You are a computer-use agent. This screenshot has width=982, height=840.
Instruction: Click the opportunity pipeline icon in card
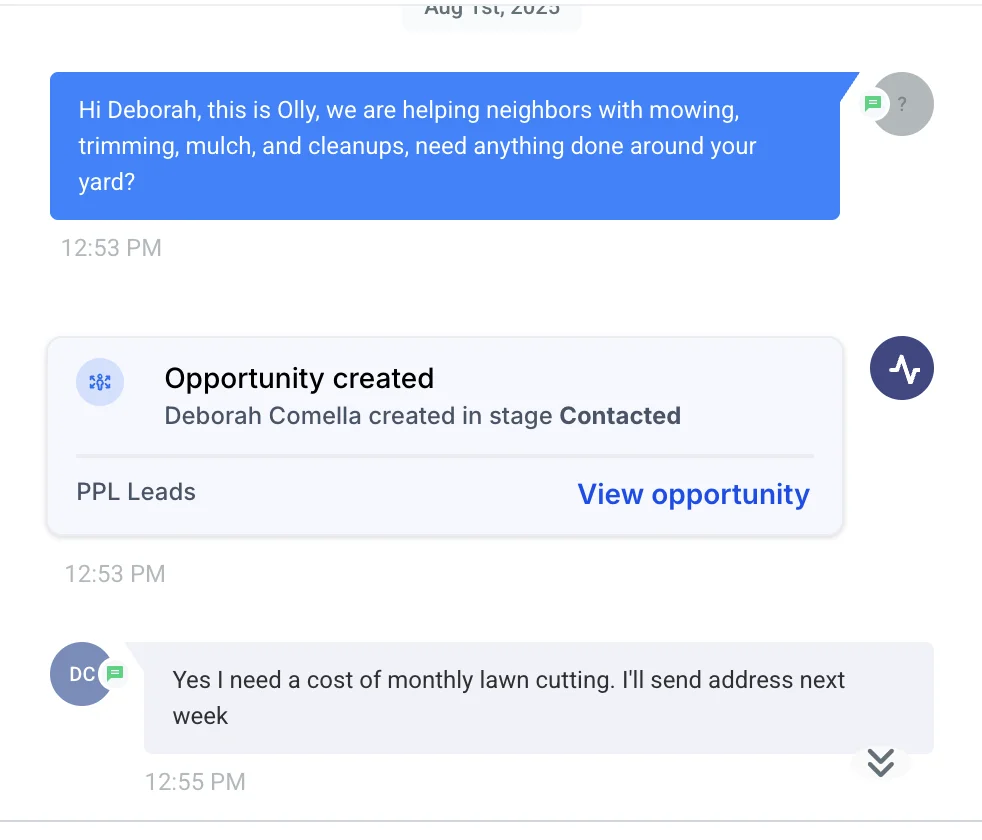coord(100,382)
